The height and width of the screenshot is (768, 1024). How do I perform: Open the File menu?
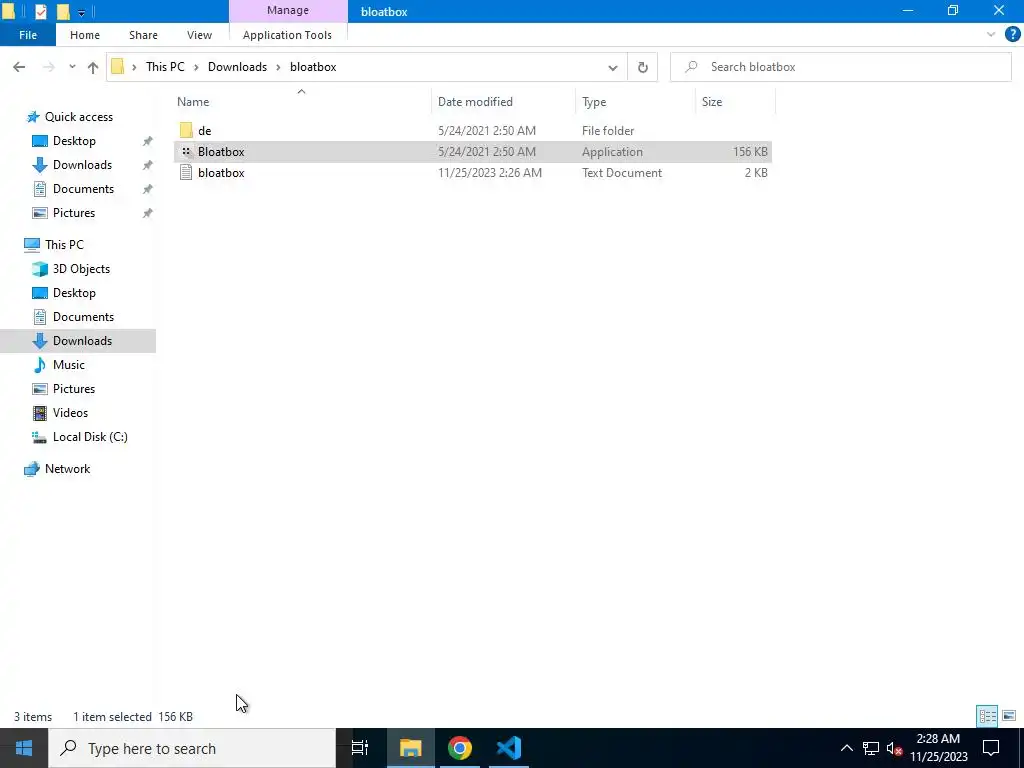coord(28,35)
